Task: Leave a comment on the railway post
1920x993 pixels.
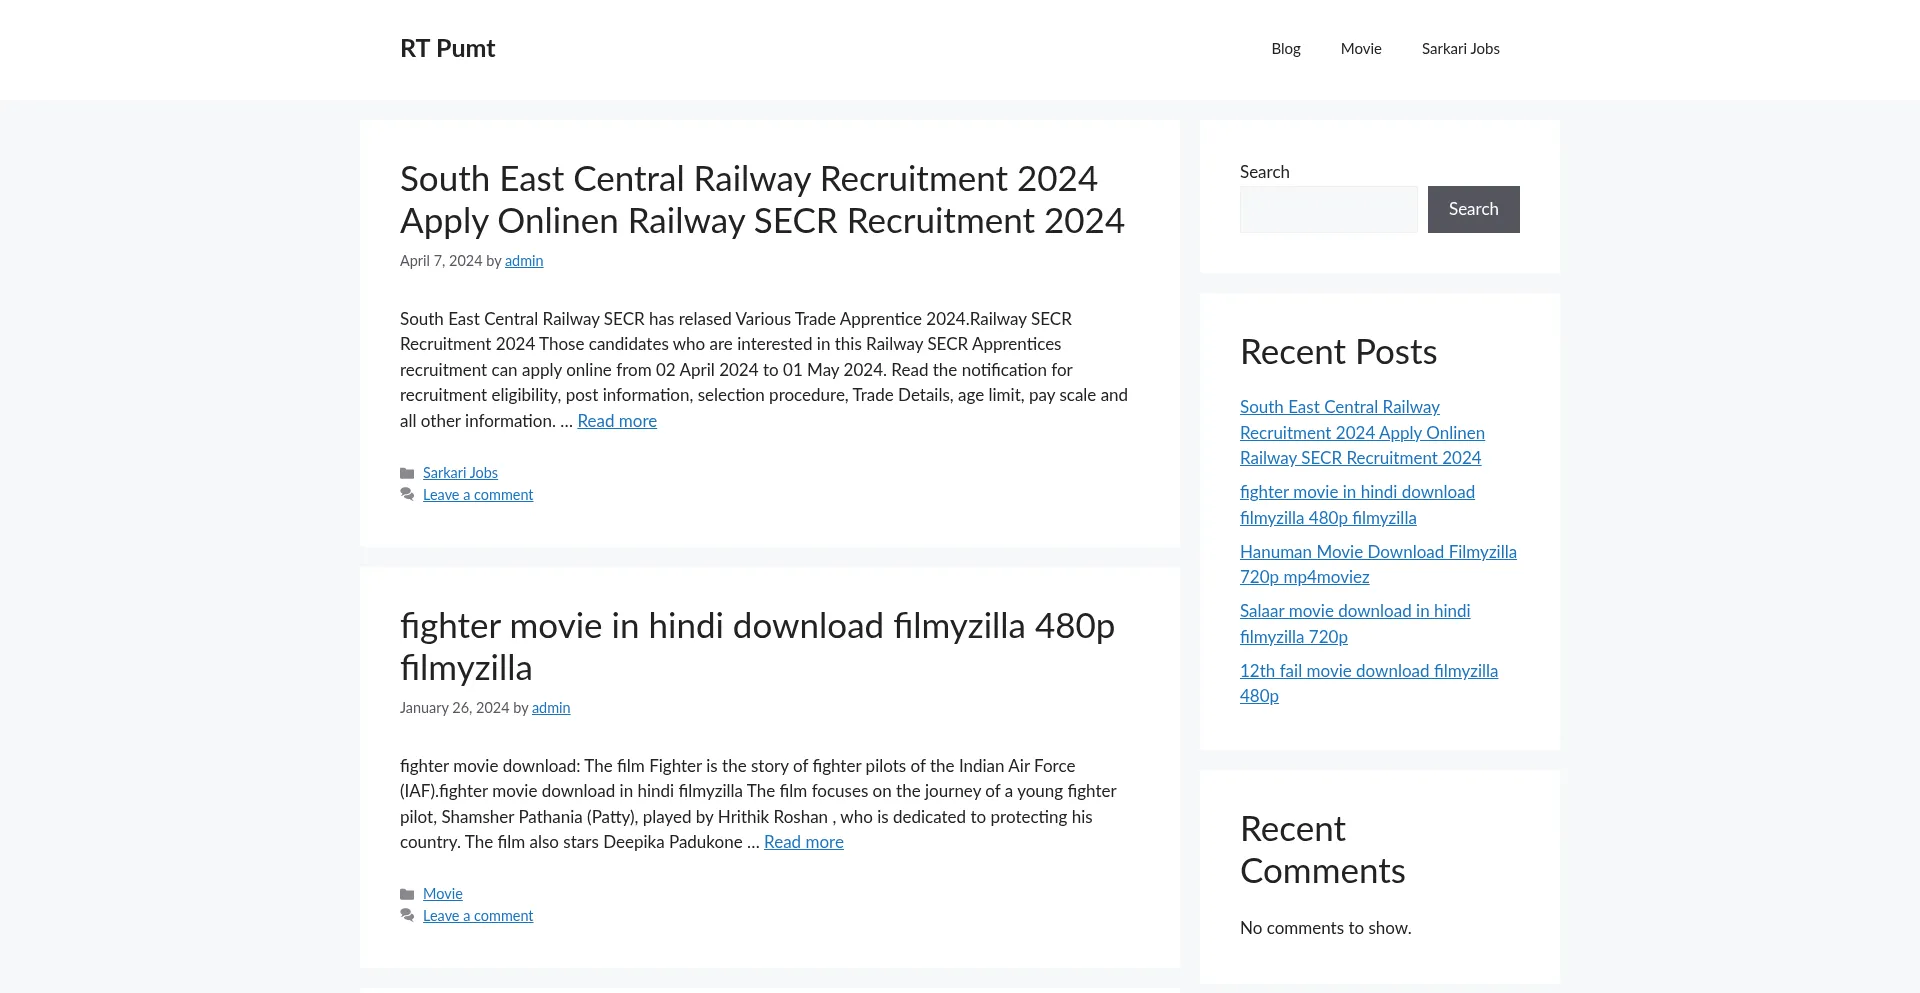Action: point(477,495)
